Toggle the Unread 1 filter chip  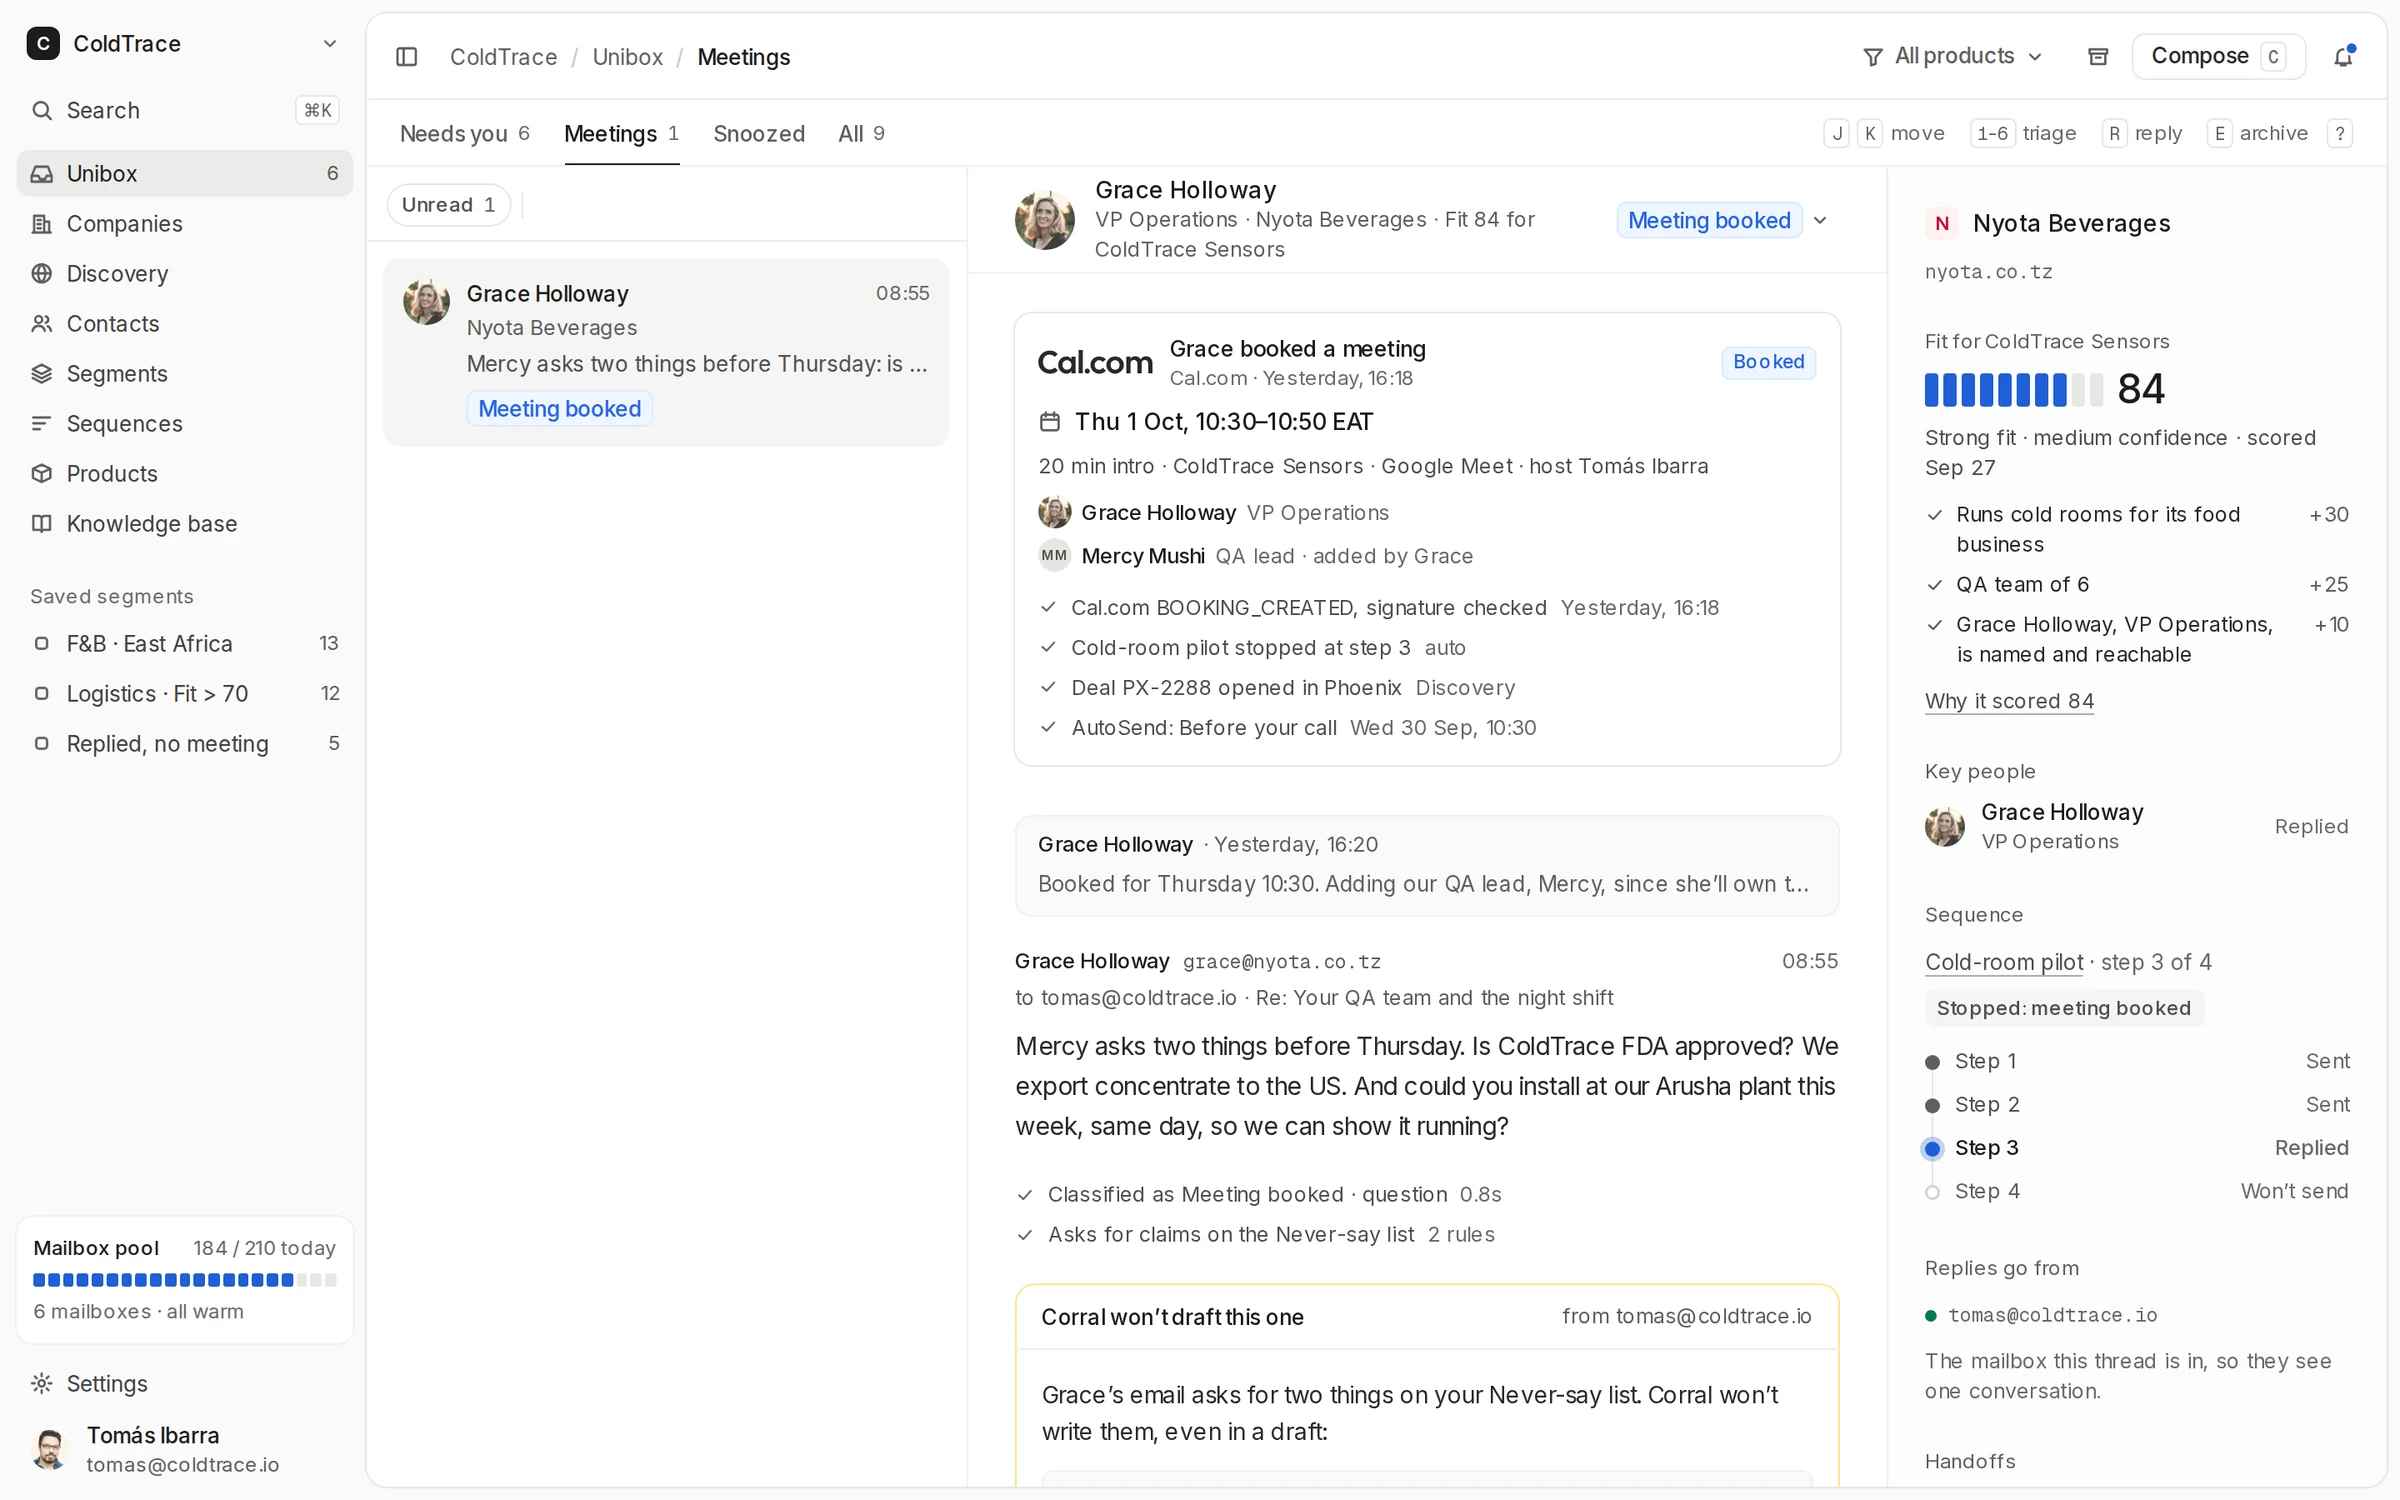tap(448, 205)
